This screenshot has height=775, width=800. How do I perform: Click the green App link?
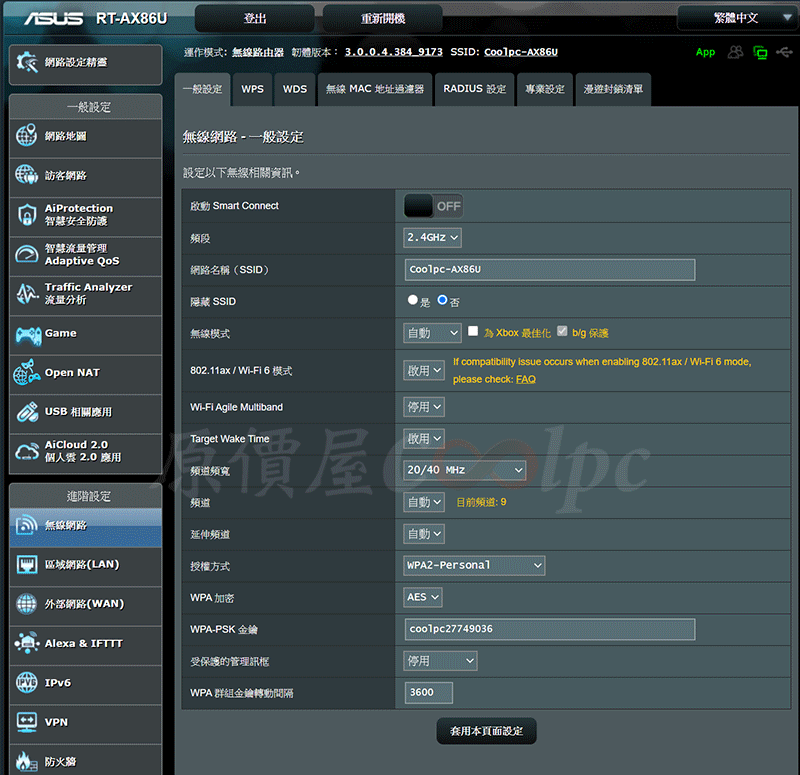[x=705, y=52]
